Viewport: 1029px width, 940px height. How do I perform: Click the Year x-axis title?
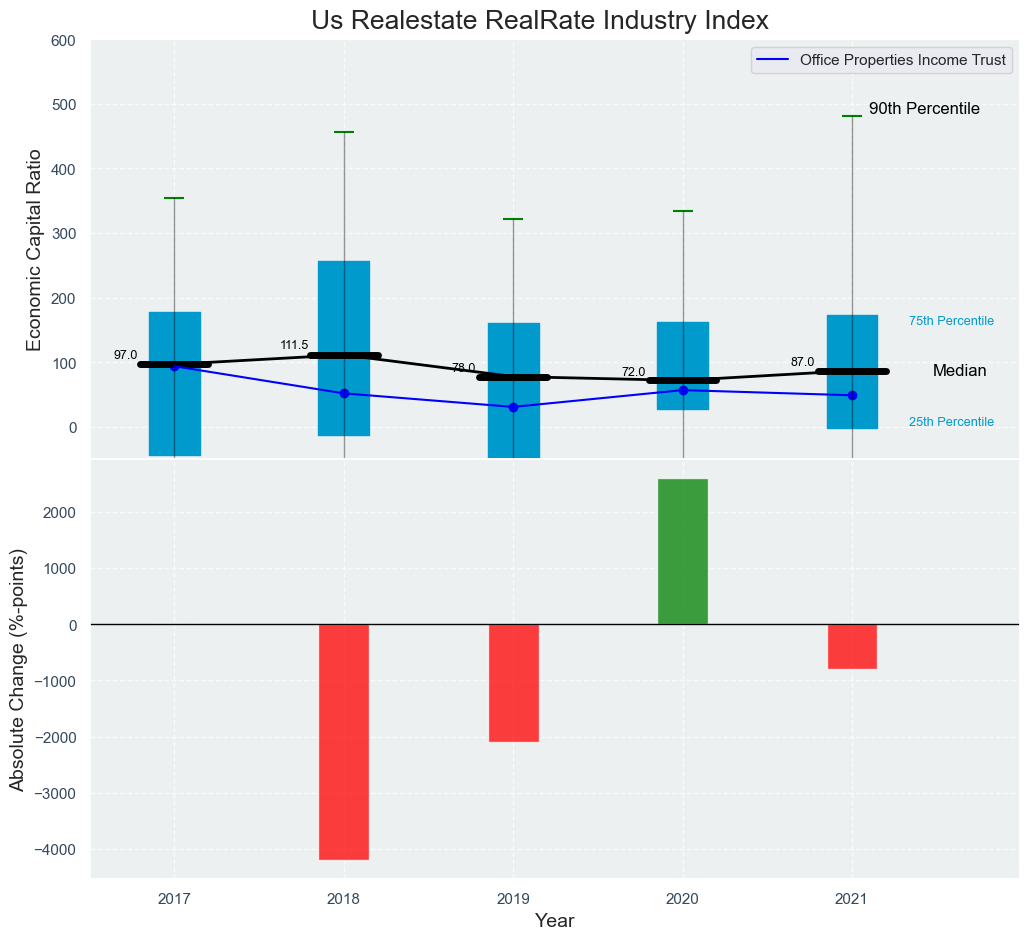point(554,921)
